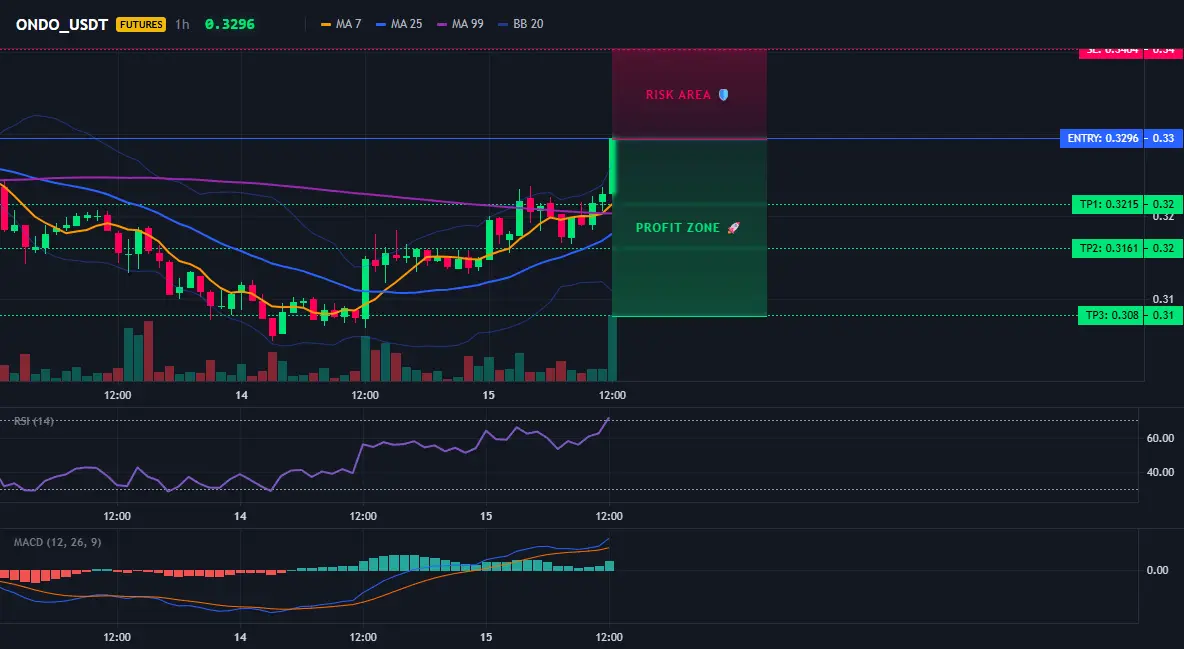The width and height of the screenshot is (1184, 649).
Task: Click date 15 on MACD pane time axis
Action: coord(486,637)
